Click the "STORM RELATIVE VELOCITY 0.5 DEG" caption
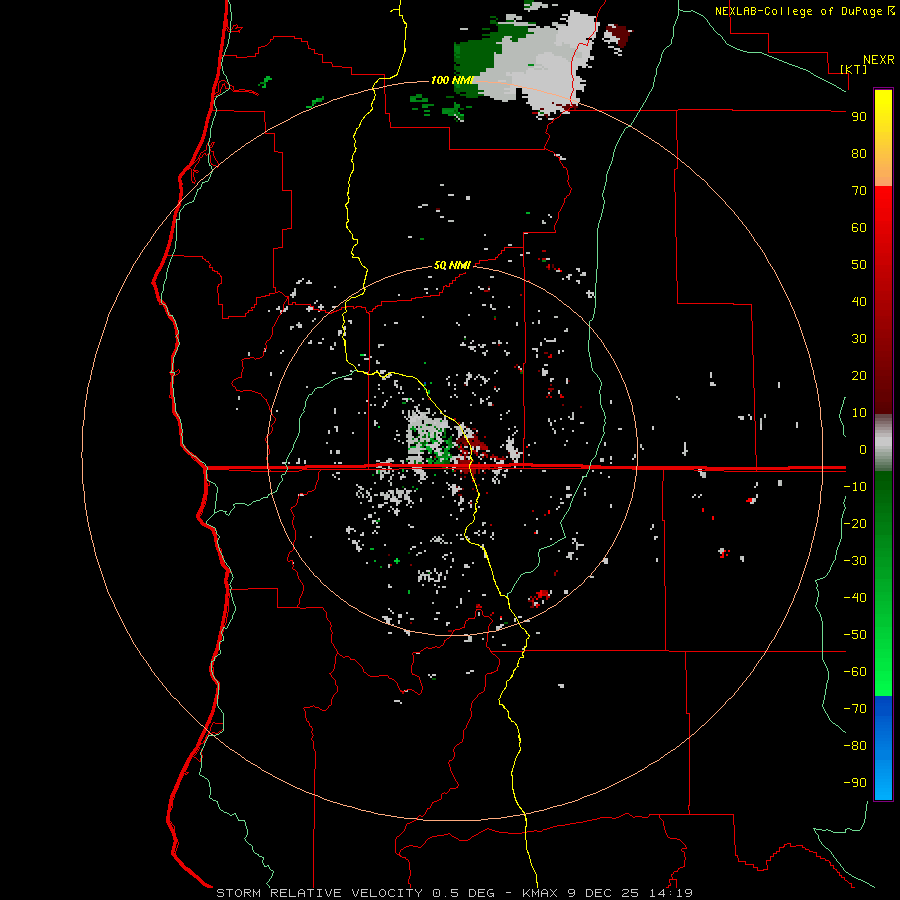Screen dimensions: 900x900 click(x=355, y=893)
